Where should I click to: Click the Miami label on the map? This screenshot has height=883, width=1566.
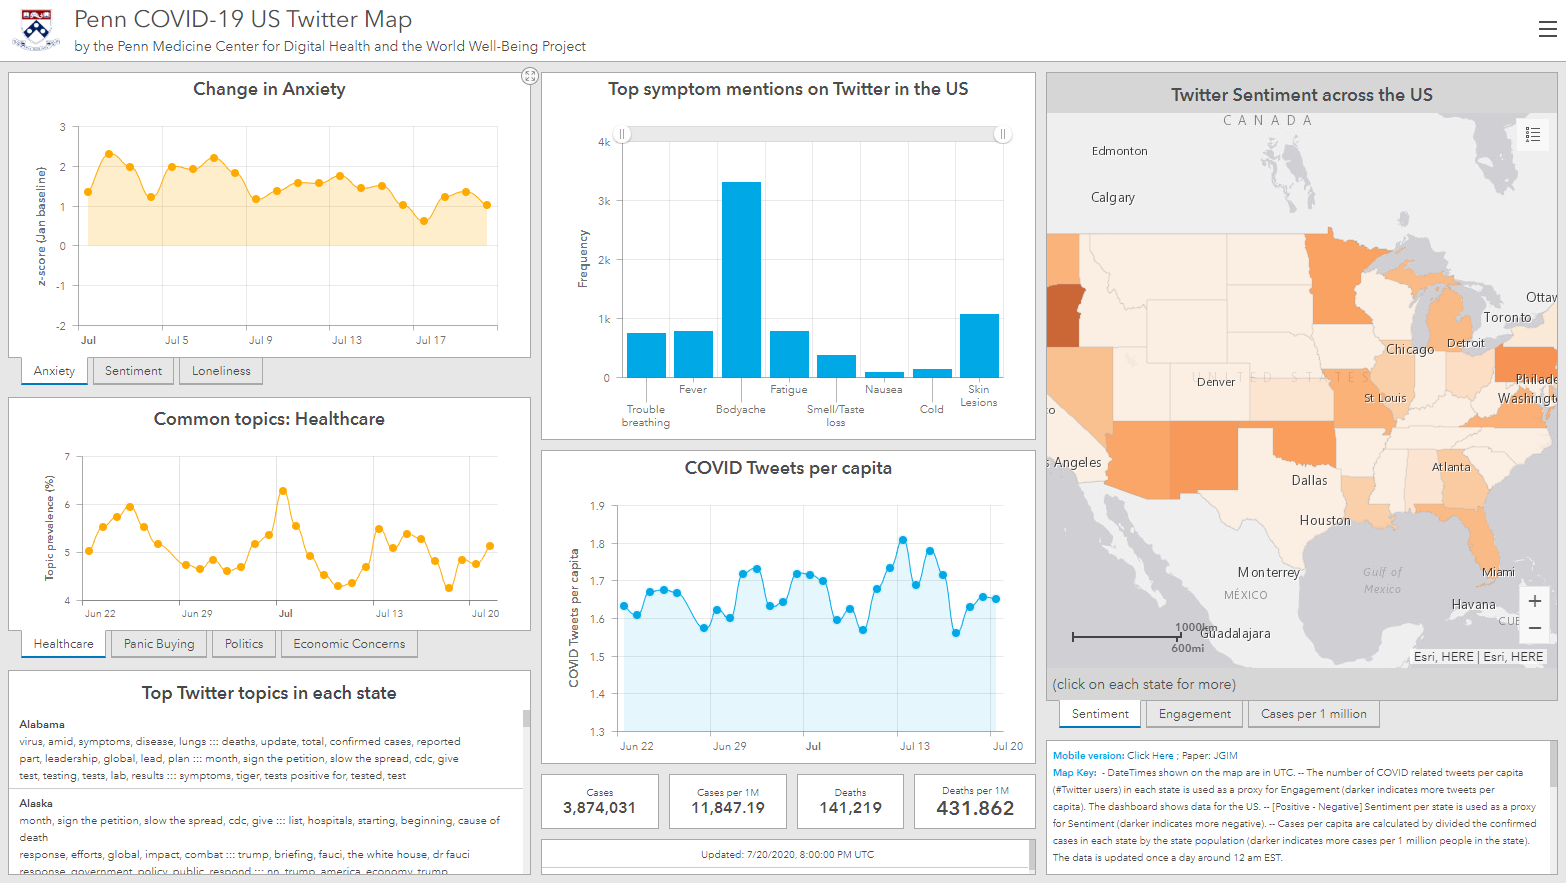(1498, 572)
